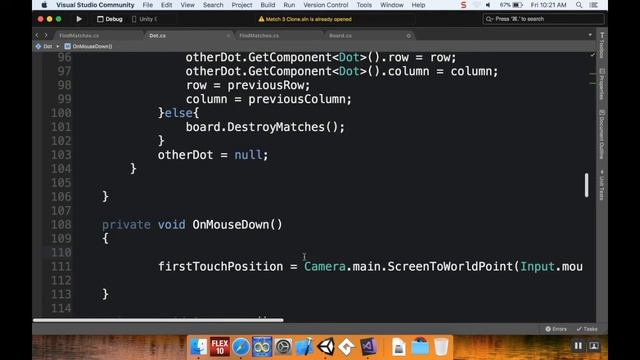The width and height of the screenshot is (640, 360).
Task: Open the Properties side panel
Action: click(602, 84)
